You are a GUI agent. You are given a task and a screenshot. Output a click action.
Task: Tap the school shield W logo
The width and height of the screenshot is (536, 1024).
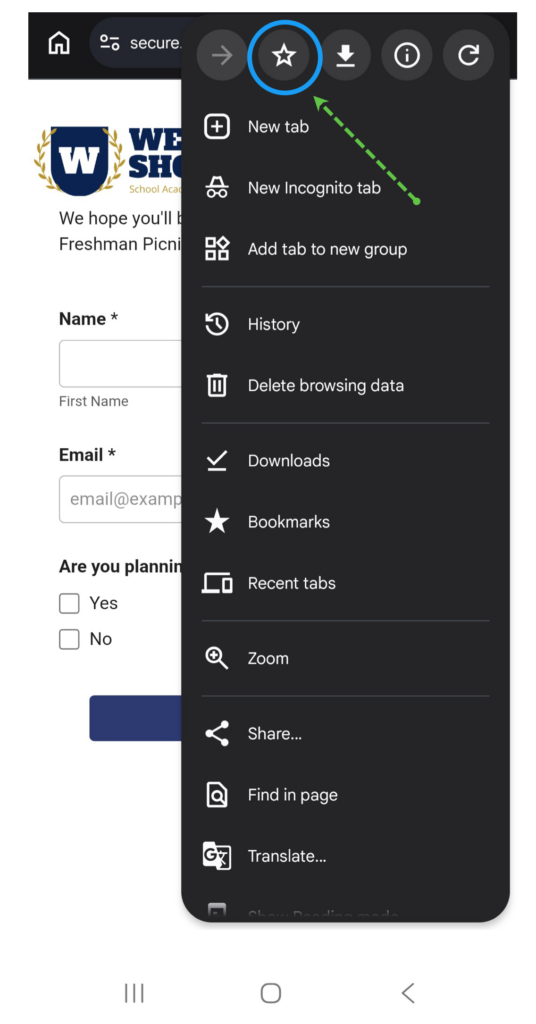pos(79,161)
